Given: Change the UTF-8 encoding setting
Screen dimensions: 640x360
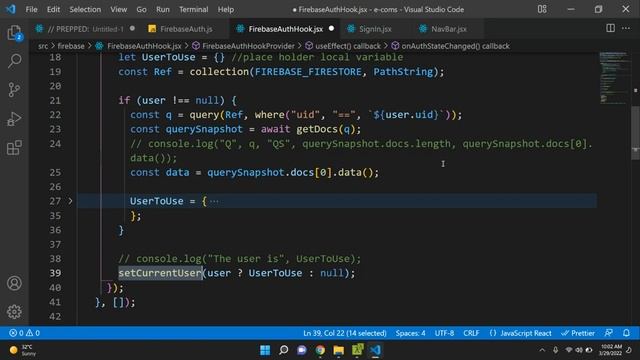Looking at the screenshot, I should point(444,333).
